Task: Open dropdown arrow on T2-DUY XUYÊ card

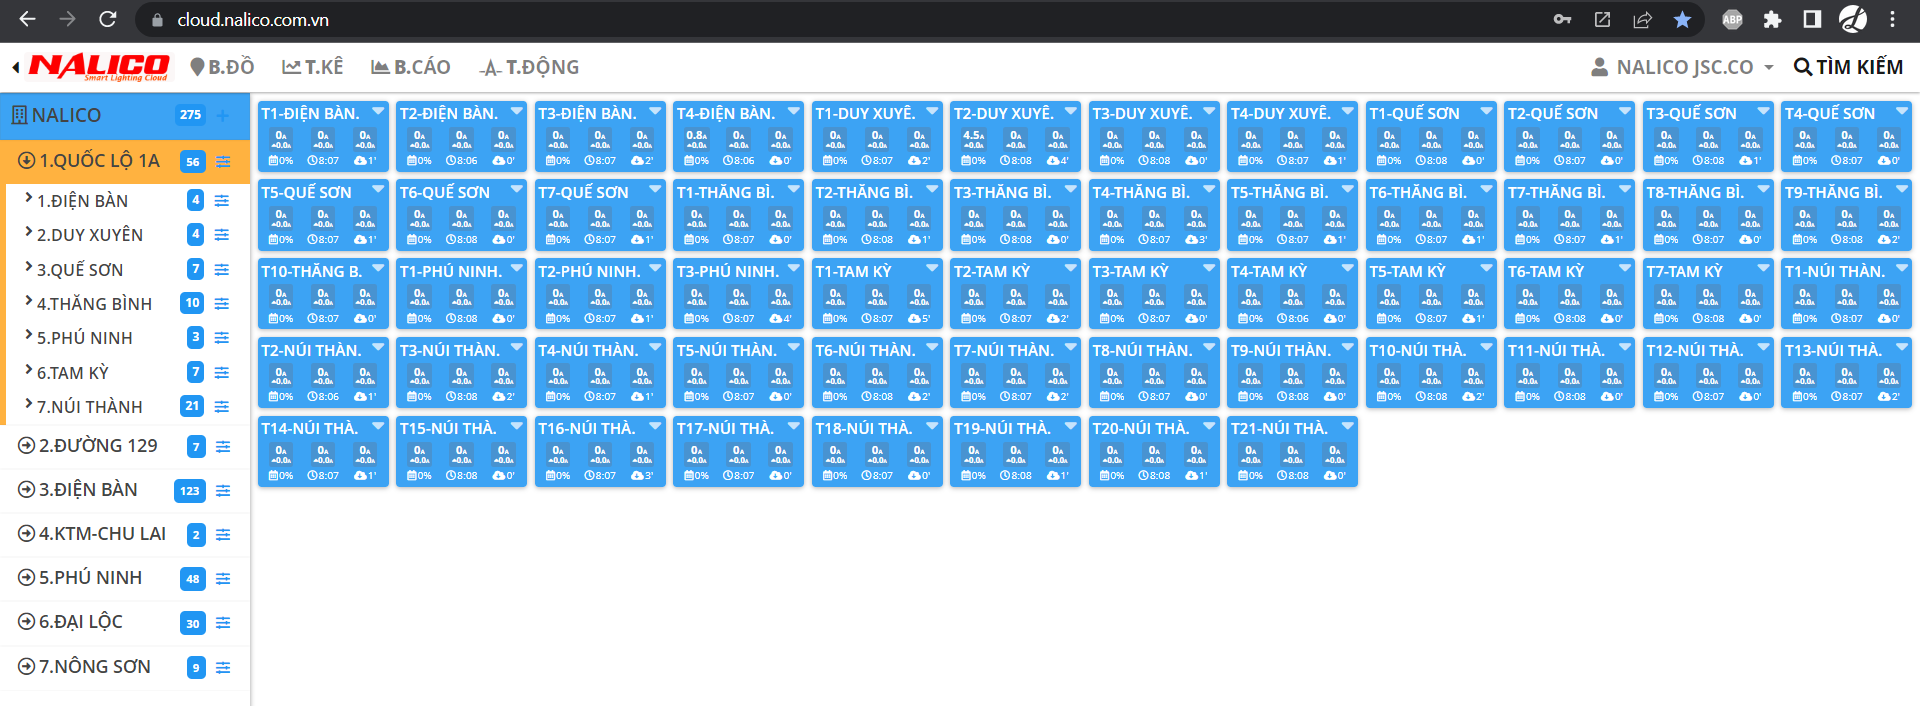Action: (x=1071, y=111)
